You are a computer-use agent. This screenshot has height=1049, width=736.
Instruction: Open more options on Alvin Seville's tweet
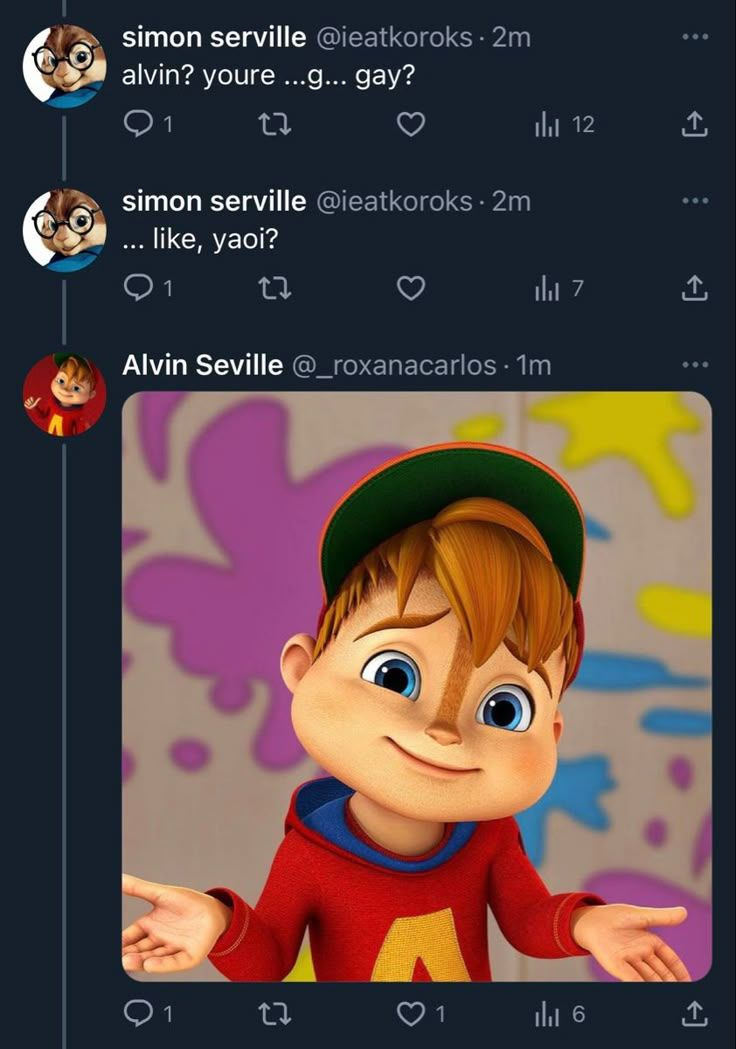point(694,365)
